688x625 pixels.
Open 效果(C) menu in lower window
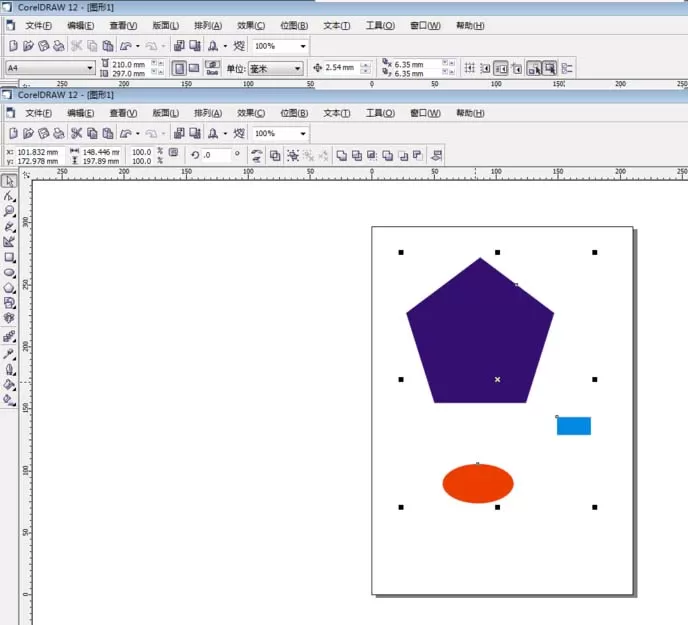click(251, 113)
